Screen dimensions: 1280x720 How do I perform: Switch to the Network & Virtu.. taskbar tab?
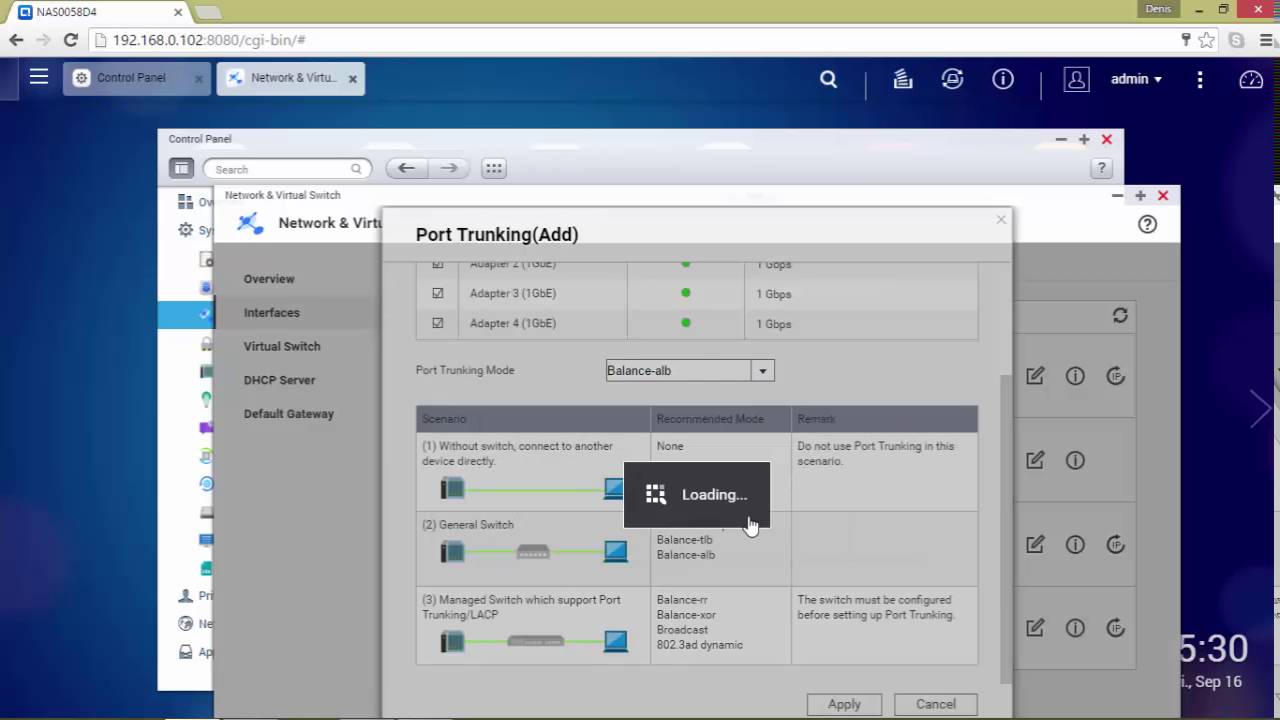[x=291, y=78]
